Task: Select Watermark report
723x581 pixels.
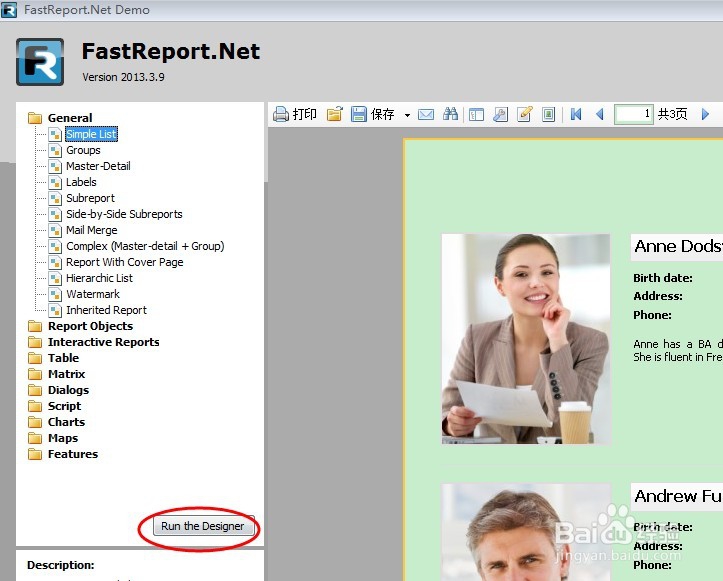Action: pos(93,294)
